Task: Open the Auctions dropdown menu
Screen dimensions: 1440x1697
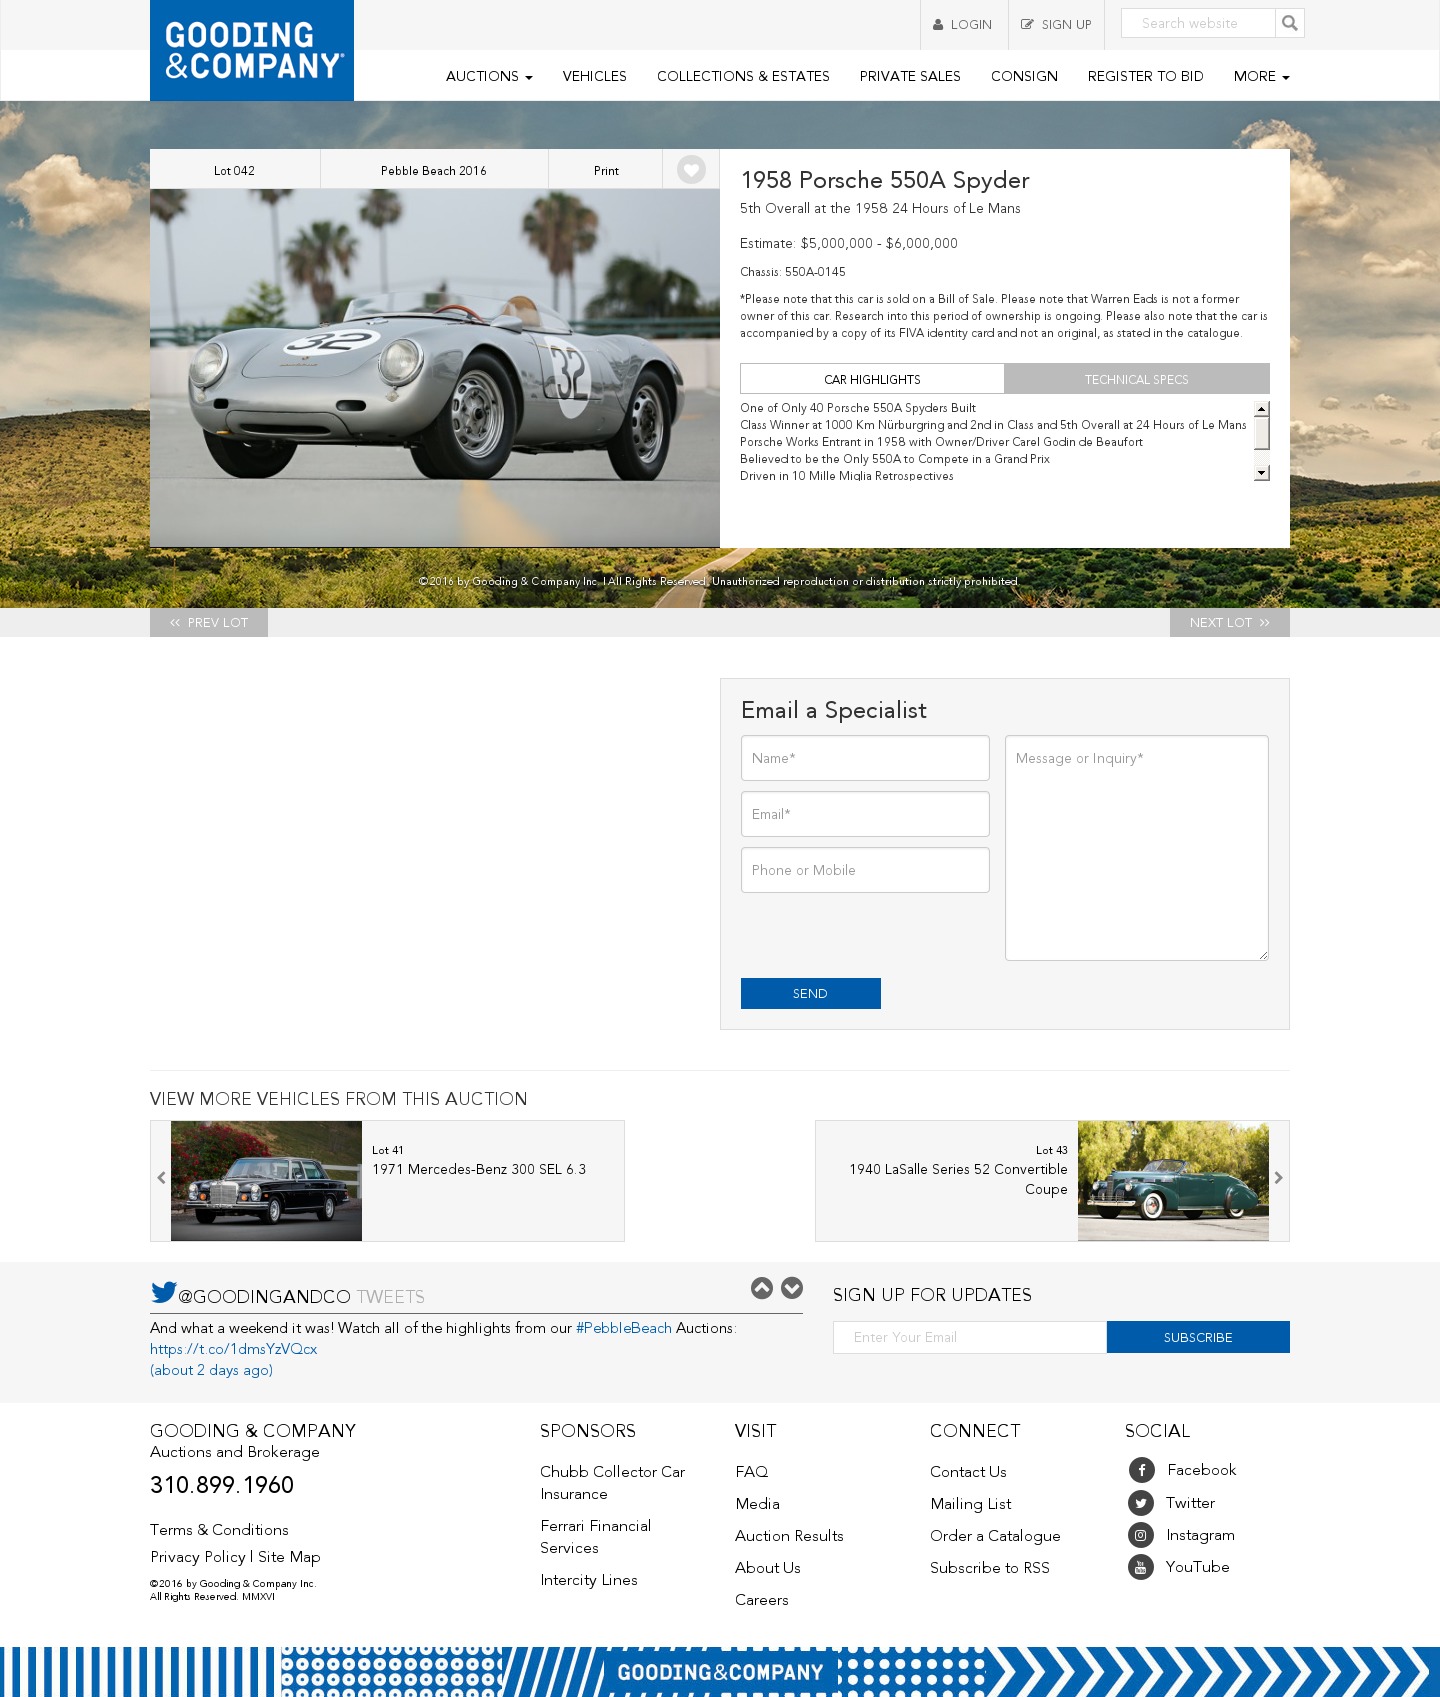Action: (x=489, y=76)
